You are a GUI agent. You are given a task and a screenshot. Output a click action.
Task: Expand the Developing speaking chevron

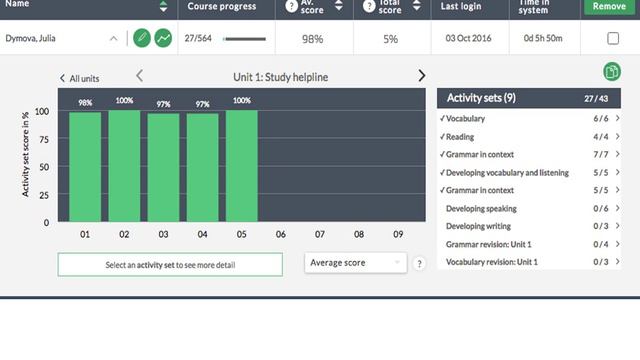(x=618, y=208)
